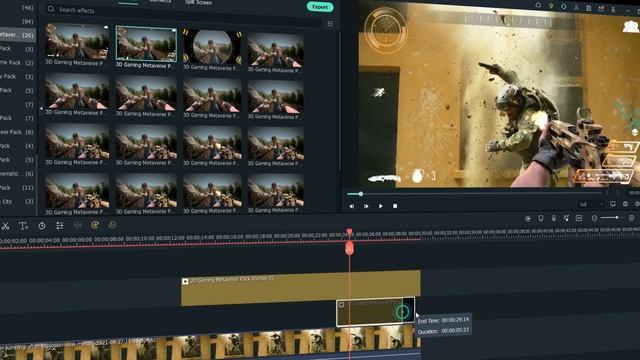The width and height of the screenshot is (640, 360).
Task: Open the Elements tab
Action: tap(160, 2)
